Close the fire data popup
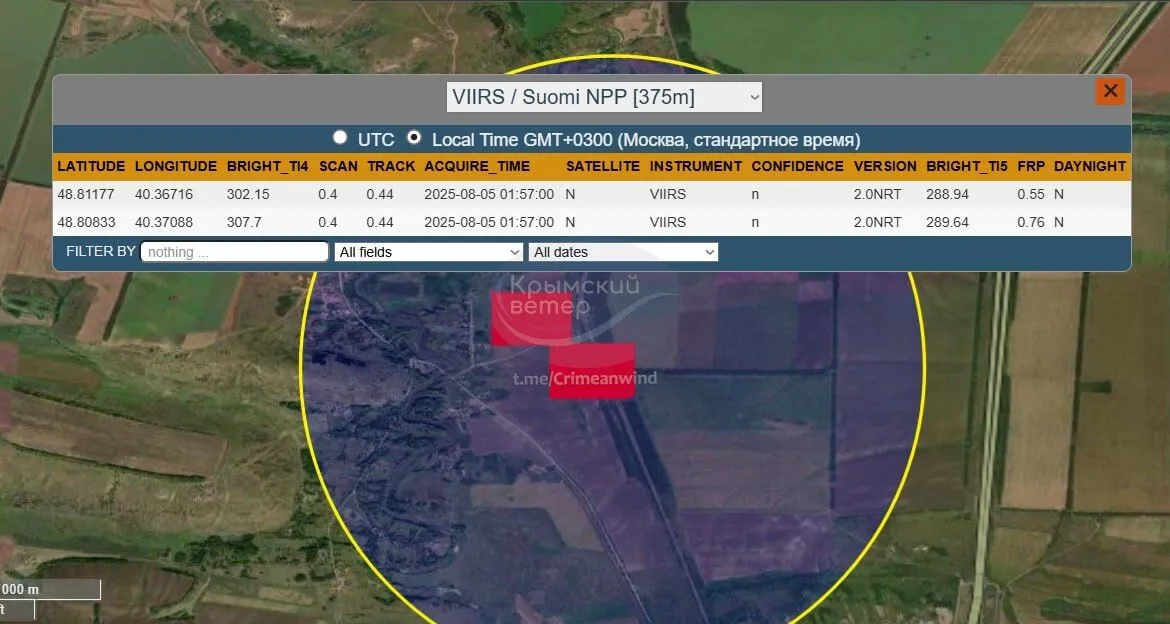The height and width of the screenshot is (624, 1170). 1110,91
